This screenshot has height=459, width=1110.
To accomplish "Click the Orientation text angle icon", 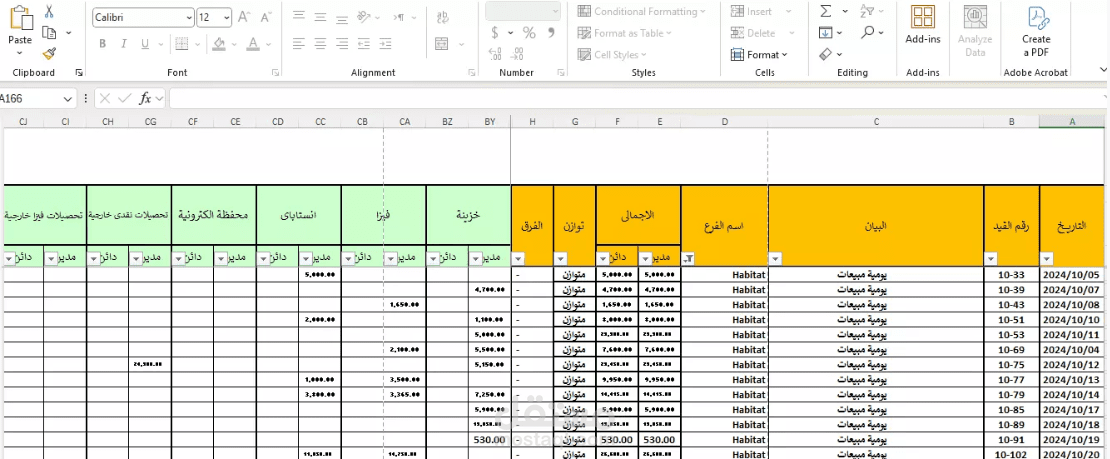I will click(x=364, y=16).
